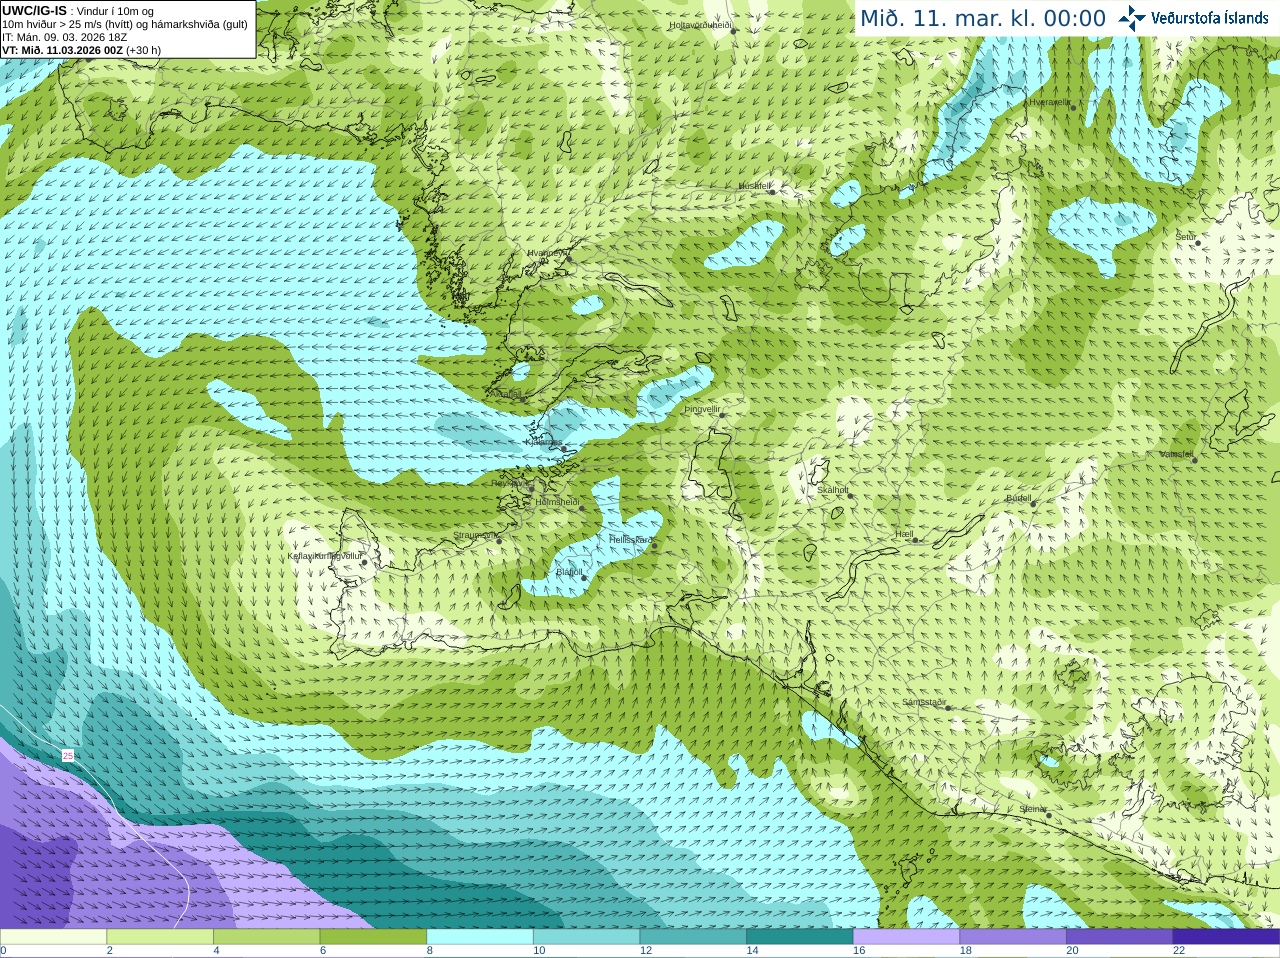Click the Reykjavík station marker
The width and height of the screenshot is (1280, 958).
click(x=530, y=489)
